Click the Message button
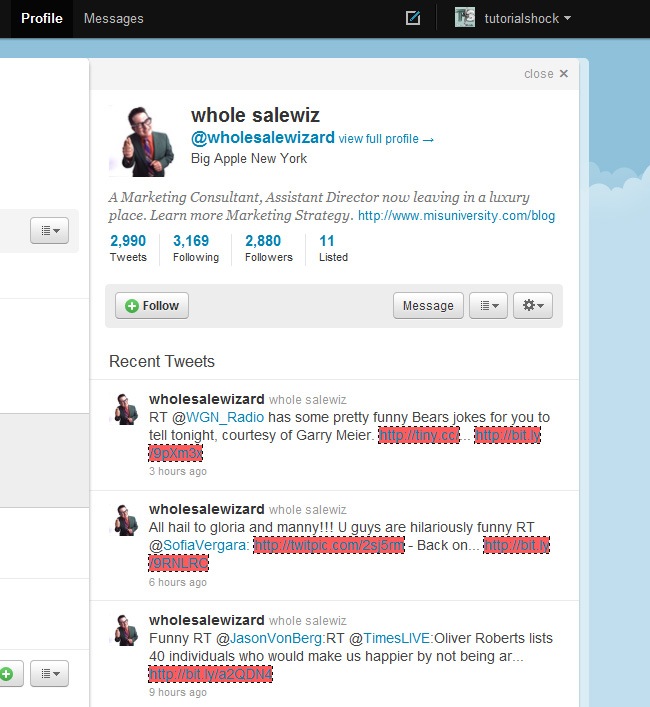650x707 pixels. point(428,306)
